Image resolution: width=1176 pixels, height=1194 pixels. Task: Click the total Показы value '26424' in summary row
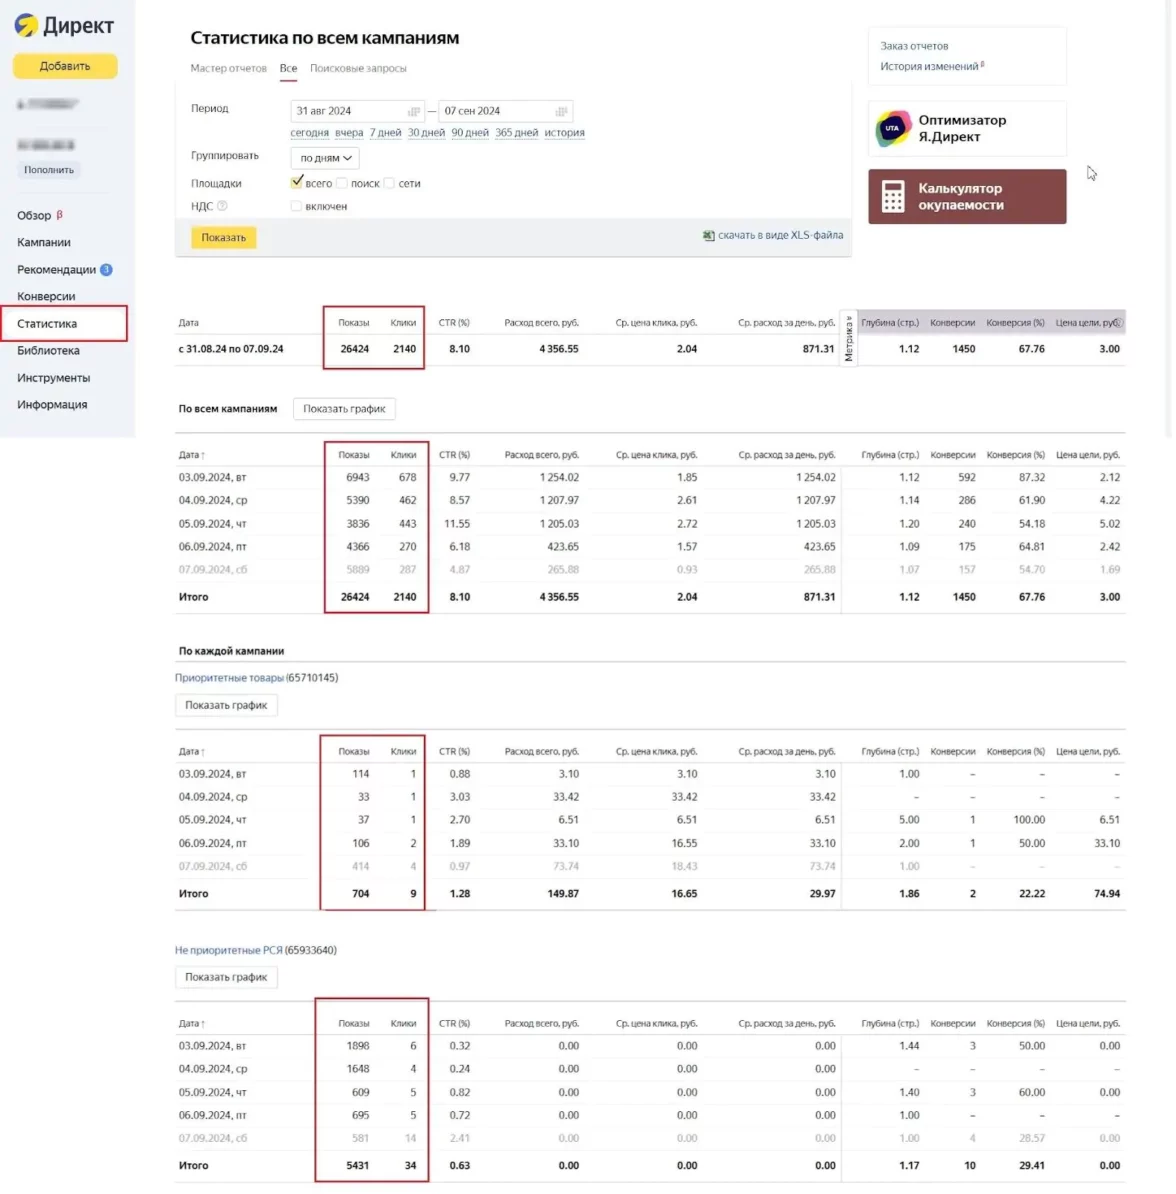(x=355, y=349)
